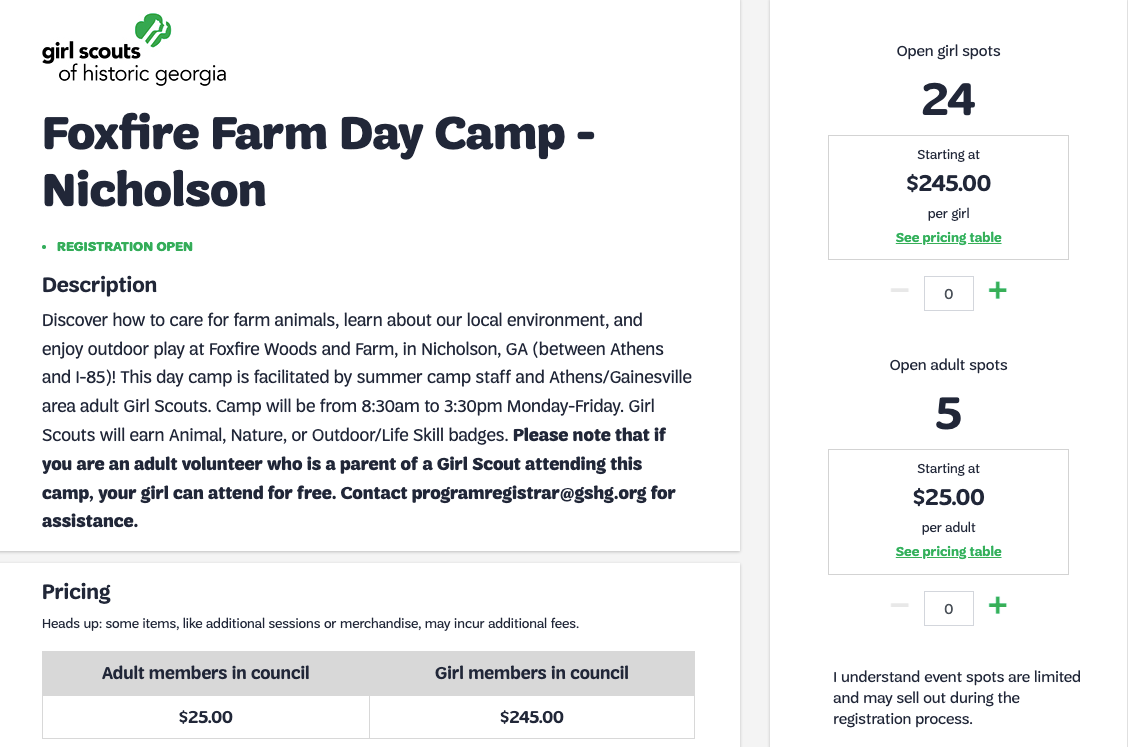This screenshot has width=1128, height=747.
Task: Open See pricing table link under per girl
Action: 948,237
